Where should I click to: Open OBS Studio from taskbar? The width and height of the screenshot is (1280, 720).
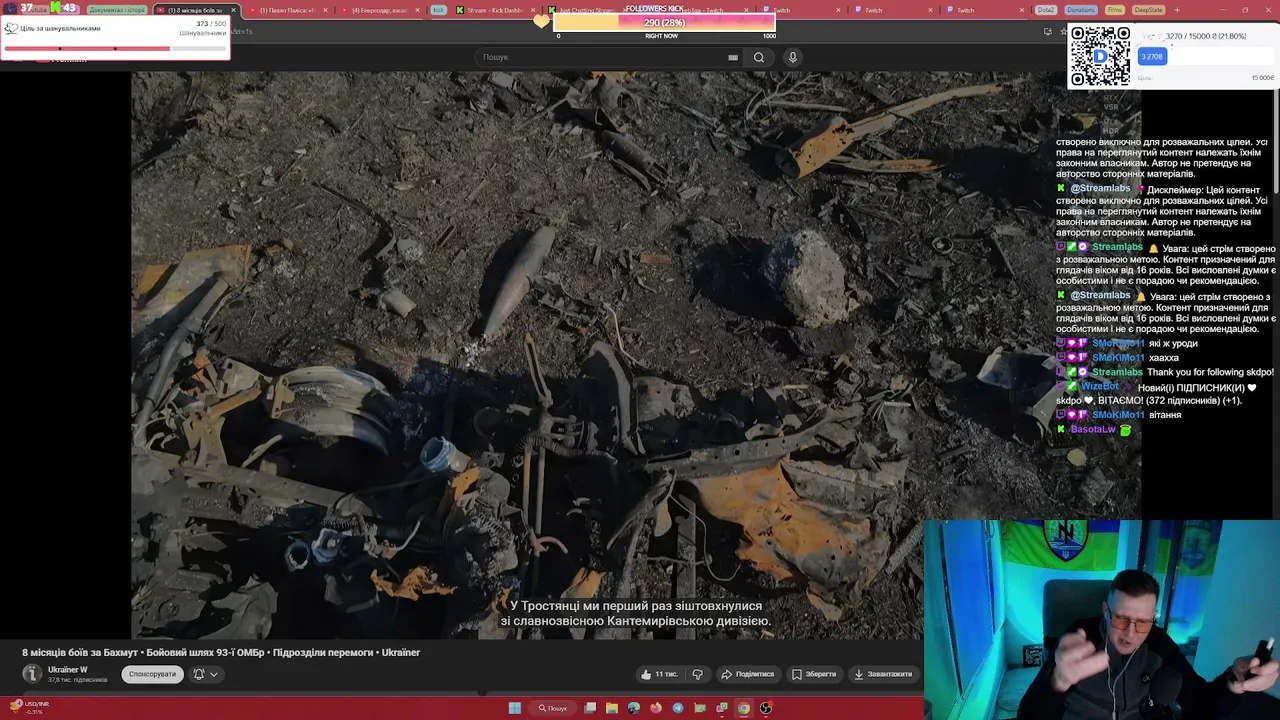point(766,708)
